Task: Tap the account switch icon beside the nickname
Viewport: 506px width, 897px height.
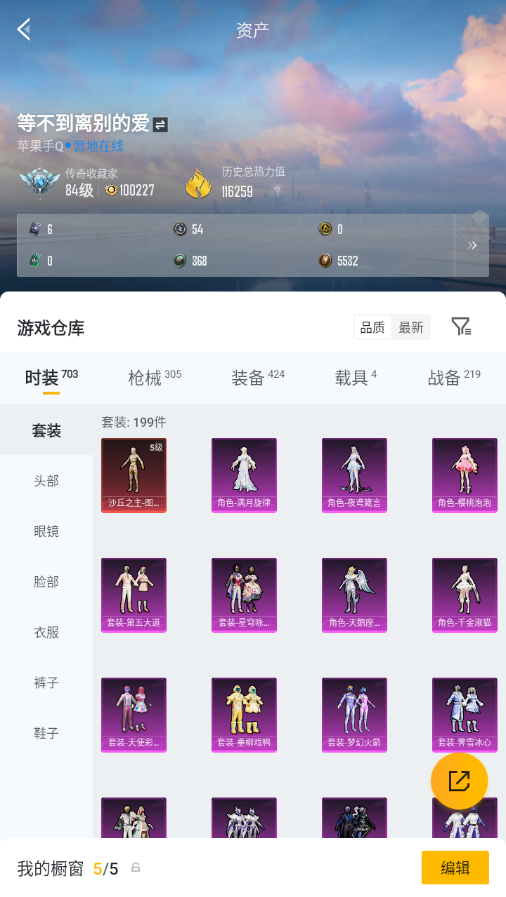Action: 161,125
